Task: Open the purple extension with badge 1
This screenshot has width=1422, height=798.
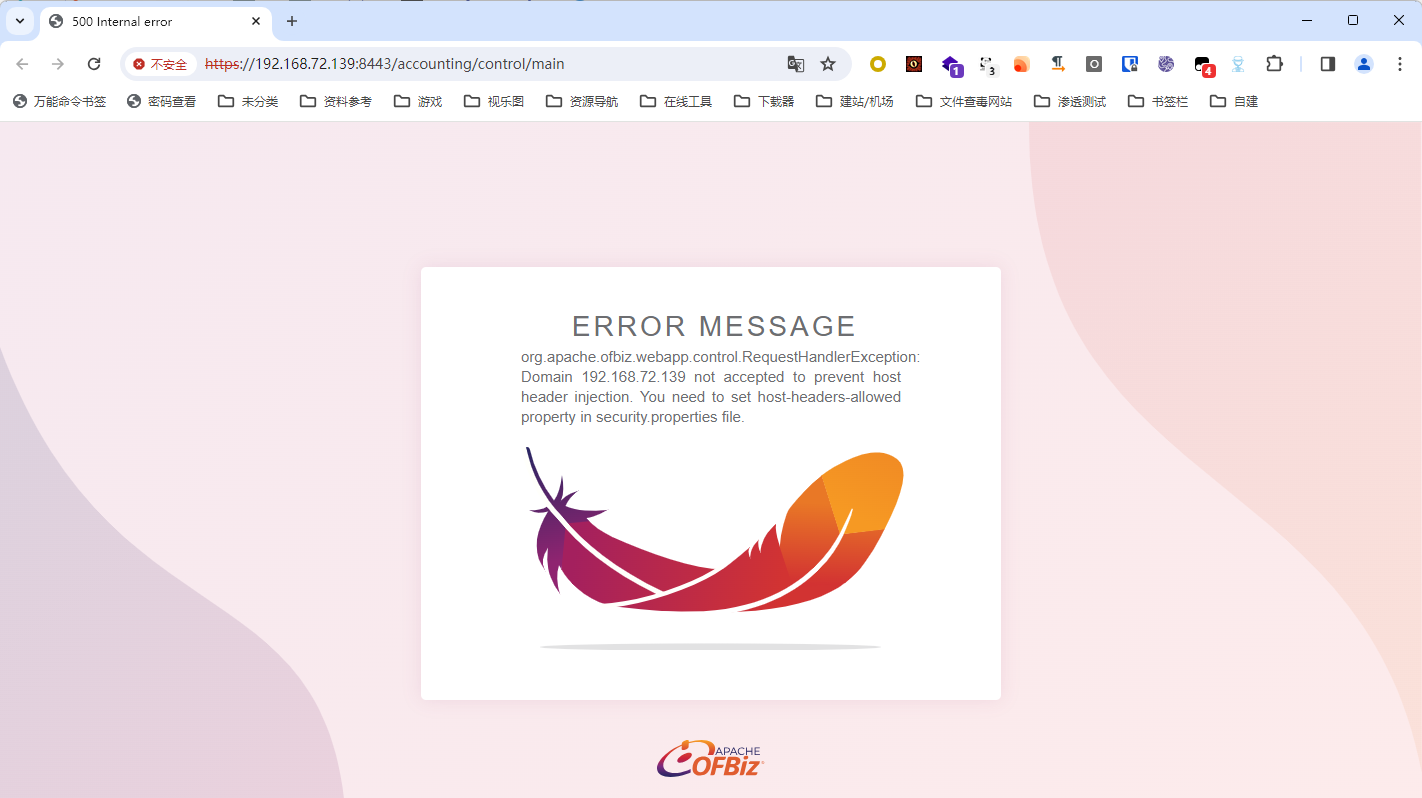Action: click(x=951, y=65)
